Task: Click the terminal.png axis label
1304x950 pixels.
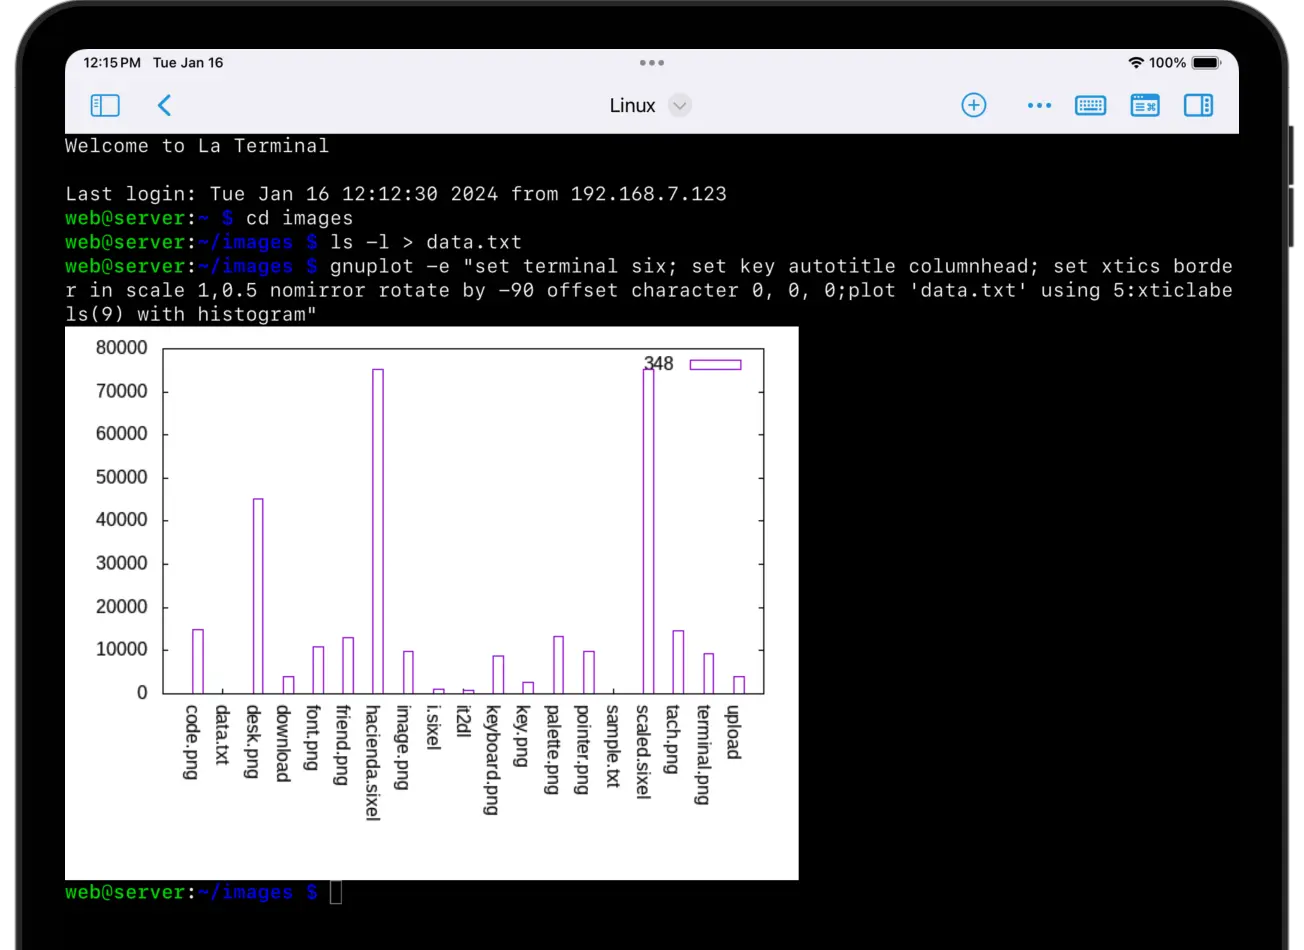Action: [x=703, y=754]
